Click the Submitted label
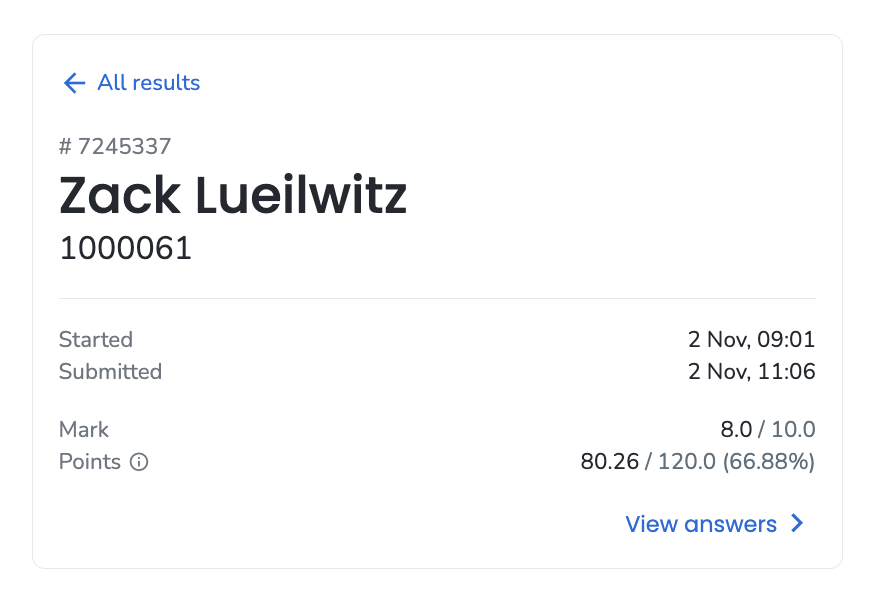The image size is (878, 602). point(110,371)
